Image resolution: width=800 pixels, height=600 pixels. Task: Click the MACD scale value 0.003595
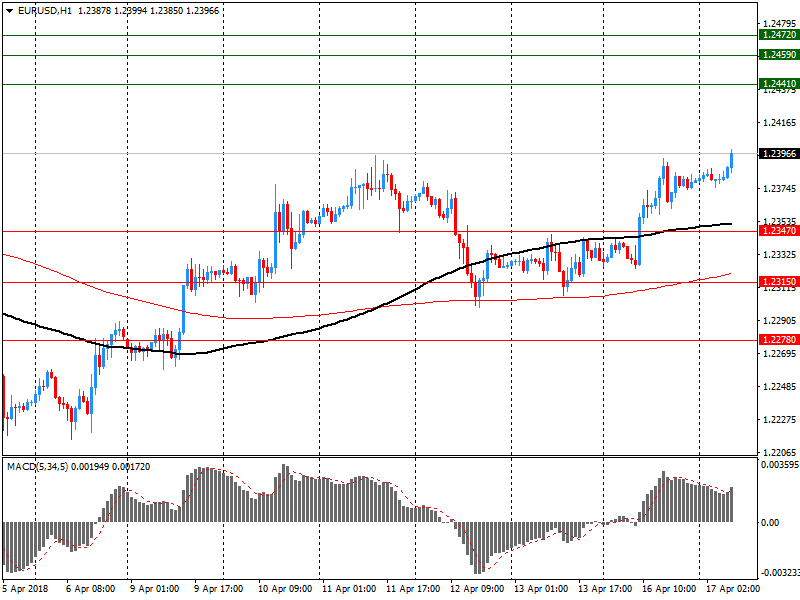point(780,465)
